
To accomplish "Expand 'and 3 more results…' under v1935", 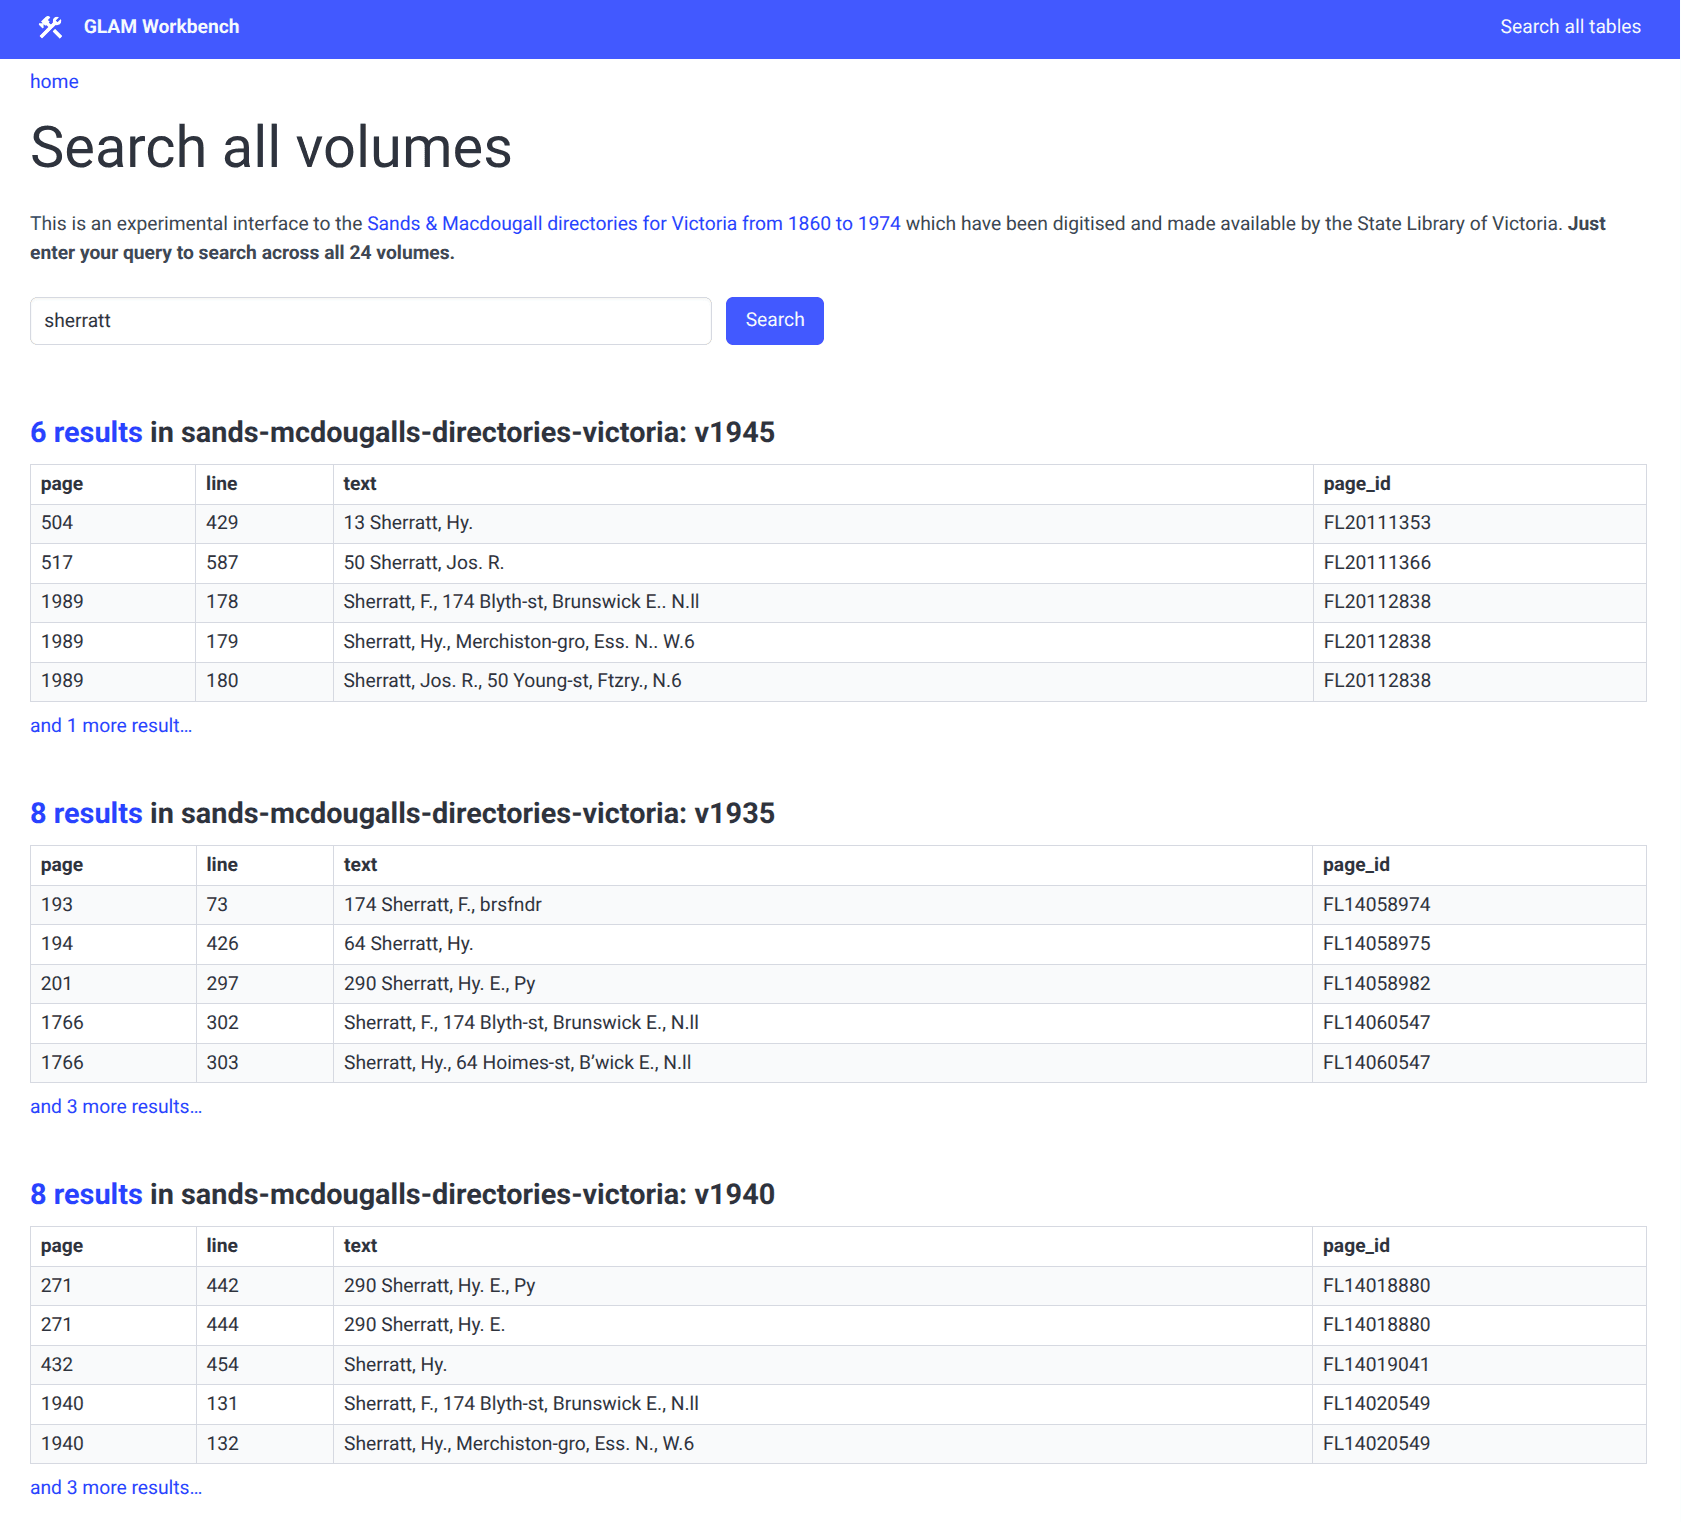I will 116,1106.
